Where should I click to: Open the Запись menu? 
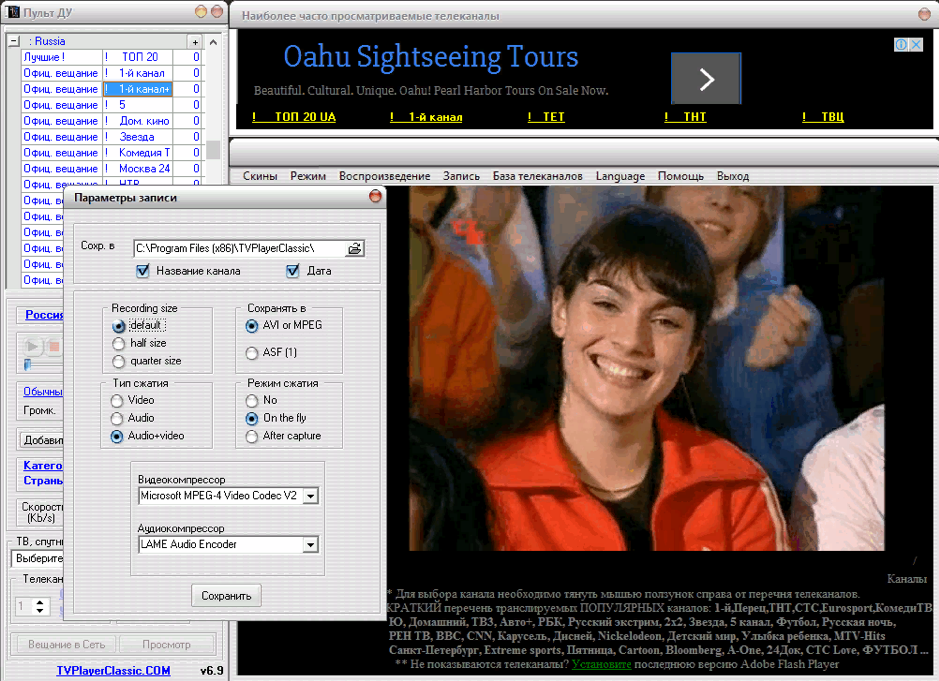click(461, 176)
